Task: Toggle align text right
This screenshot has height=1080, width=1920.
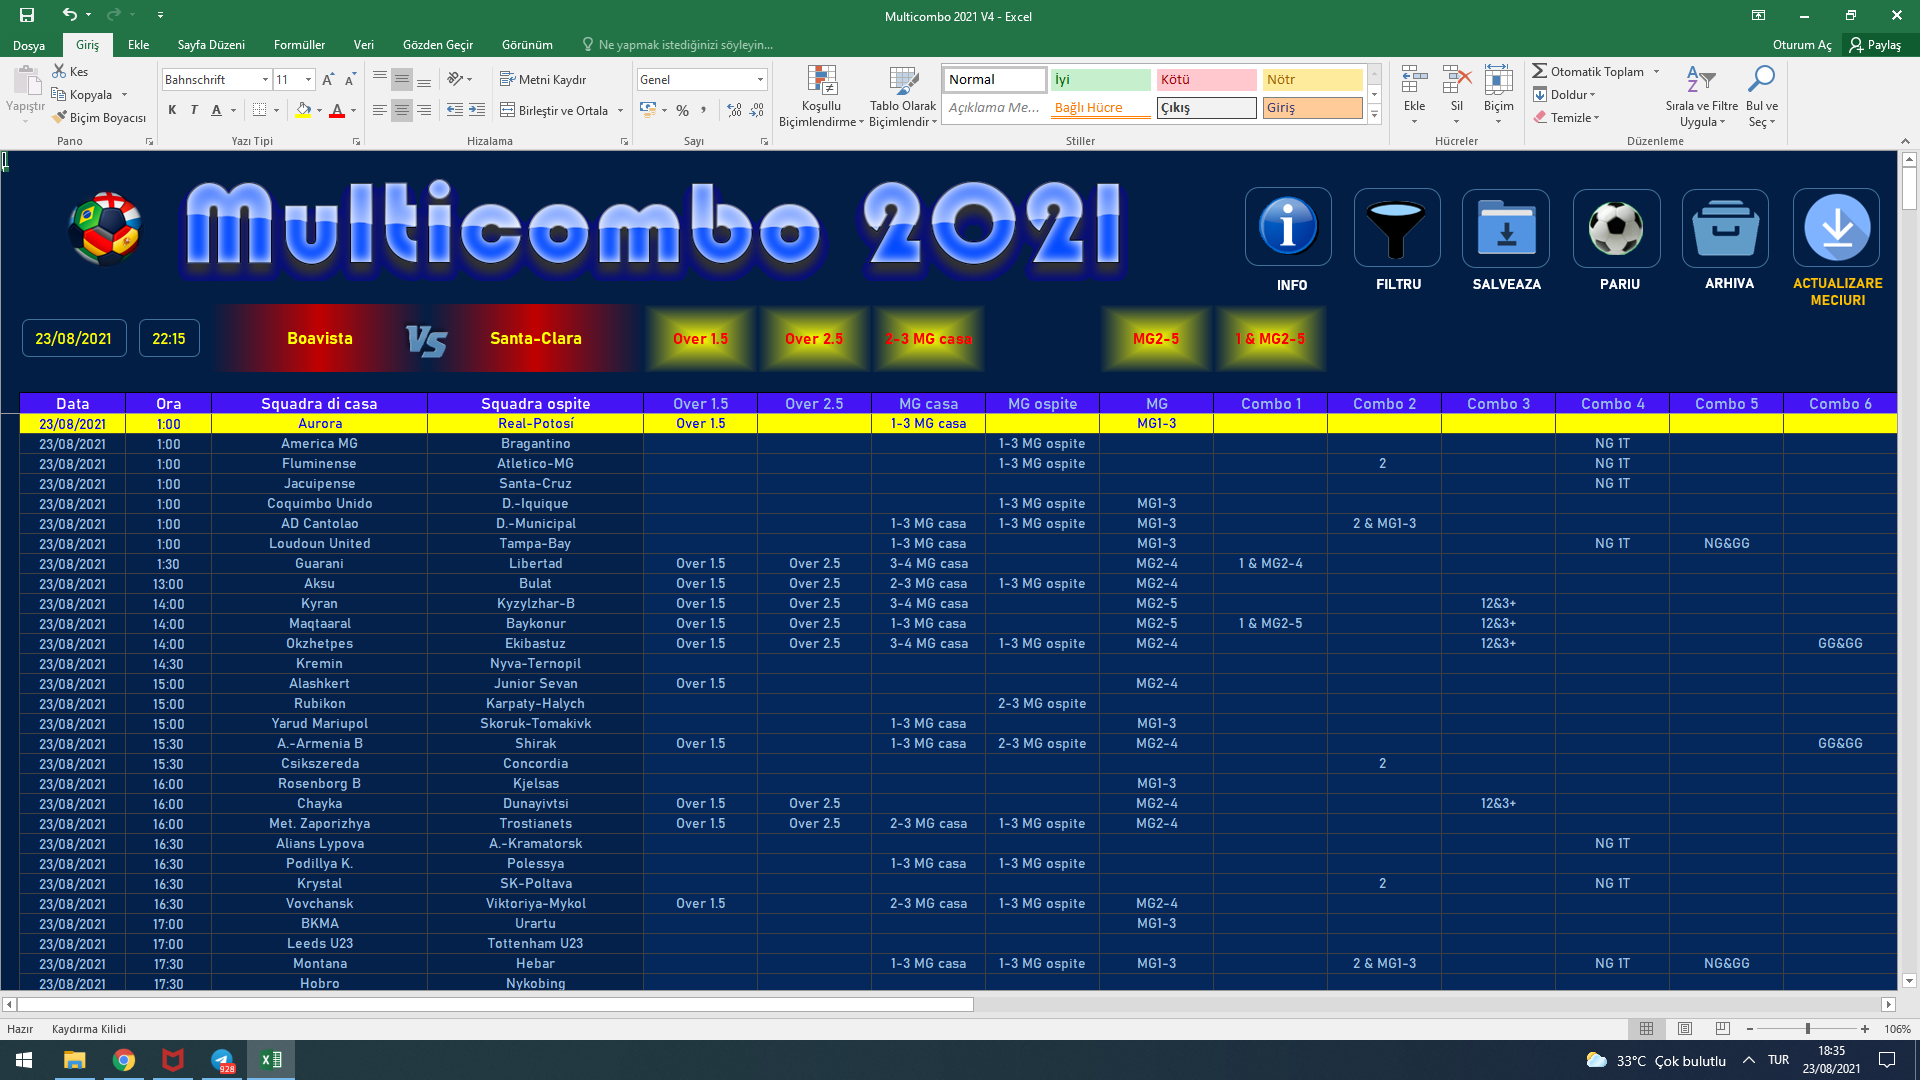Action: [x=423, y=110]
